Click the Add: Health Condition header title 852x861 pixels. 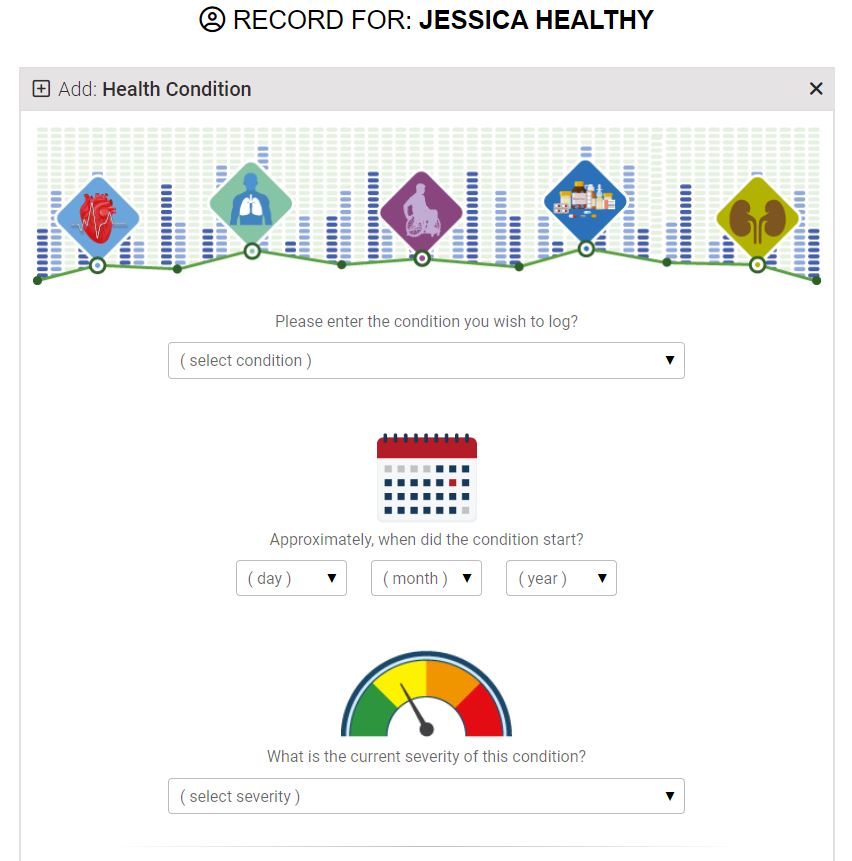155,89
